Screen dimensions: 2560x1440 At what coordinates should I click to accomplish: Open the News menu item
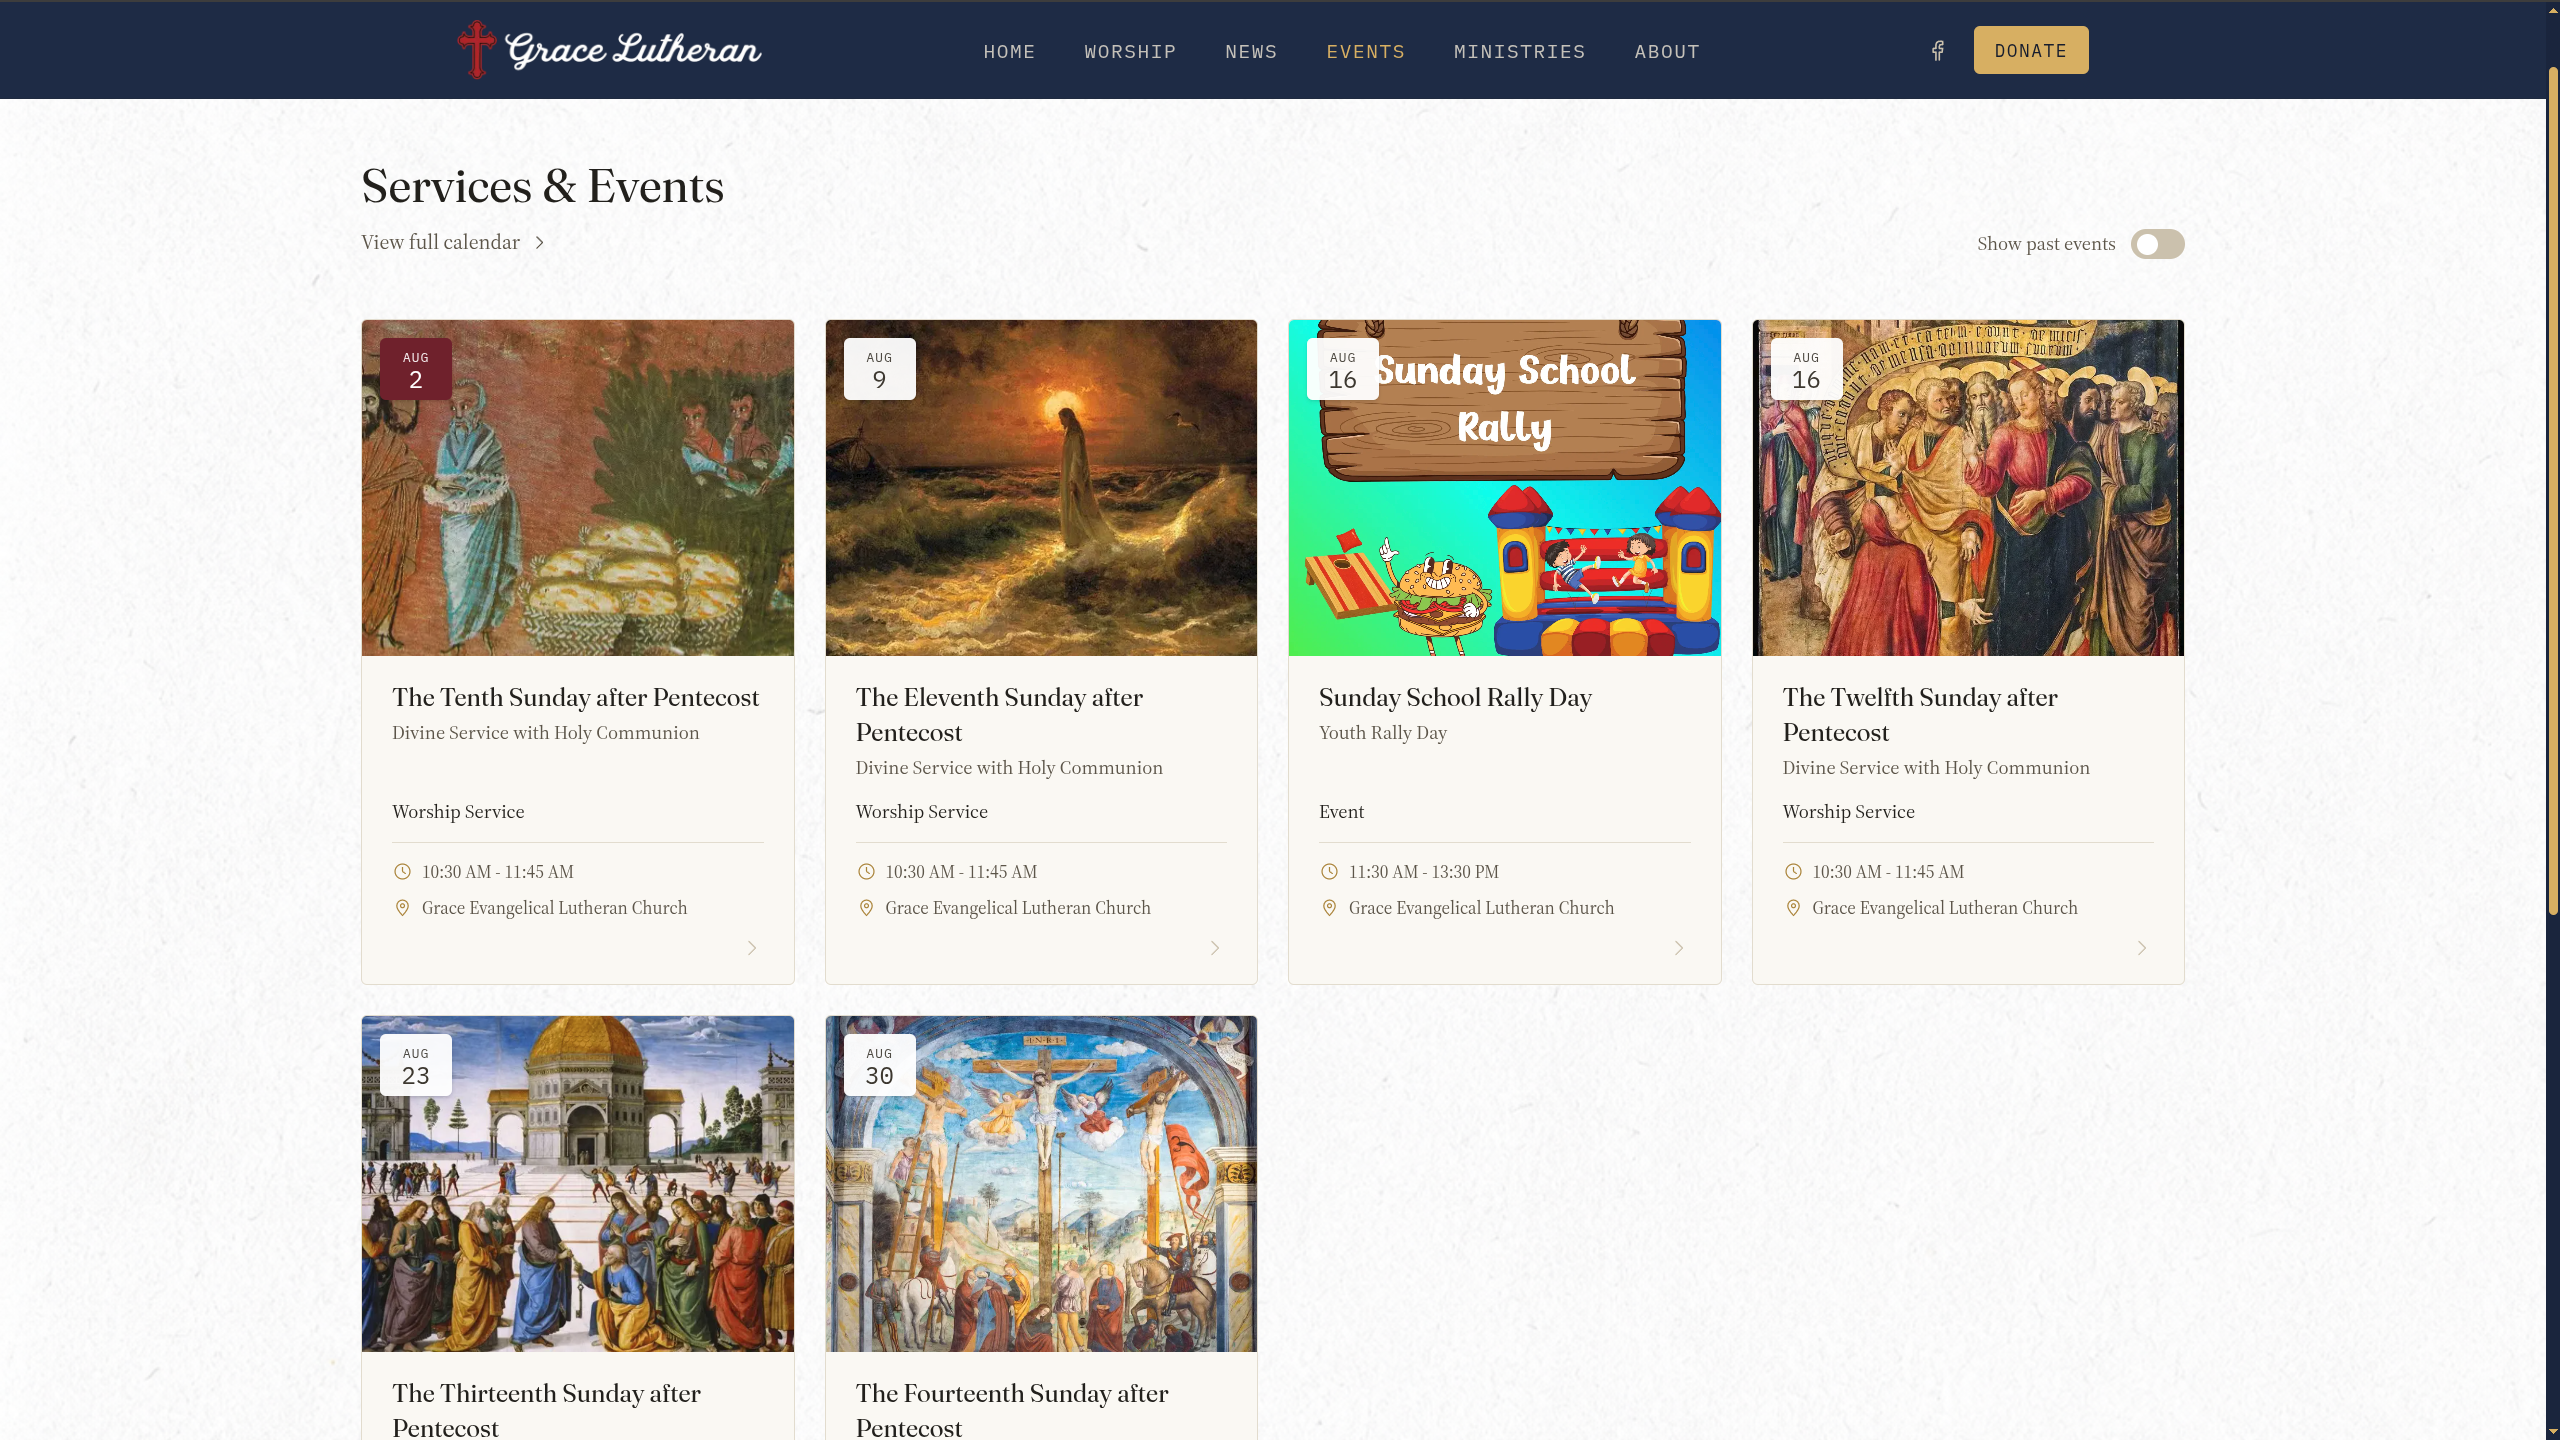[1251, 51]
